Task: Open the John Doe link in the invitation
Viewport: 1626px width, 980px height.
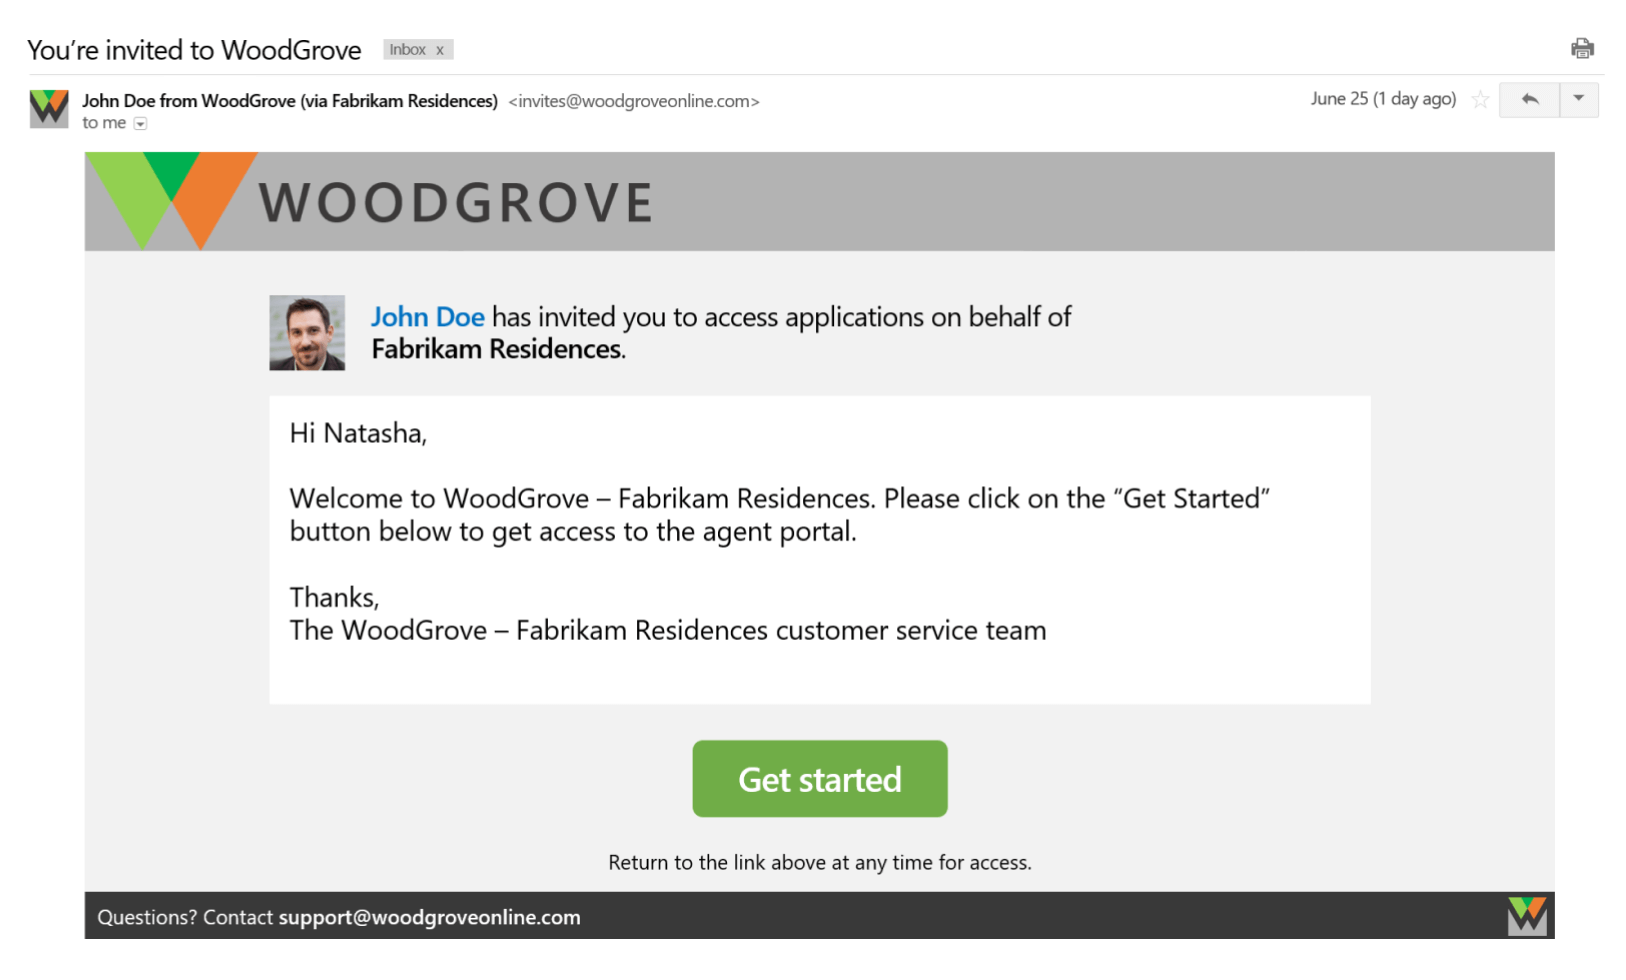Action: pos(428,317)
